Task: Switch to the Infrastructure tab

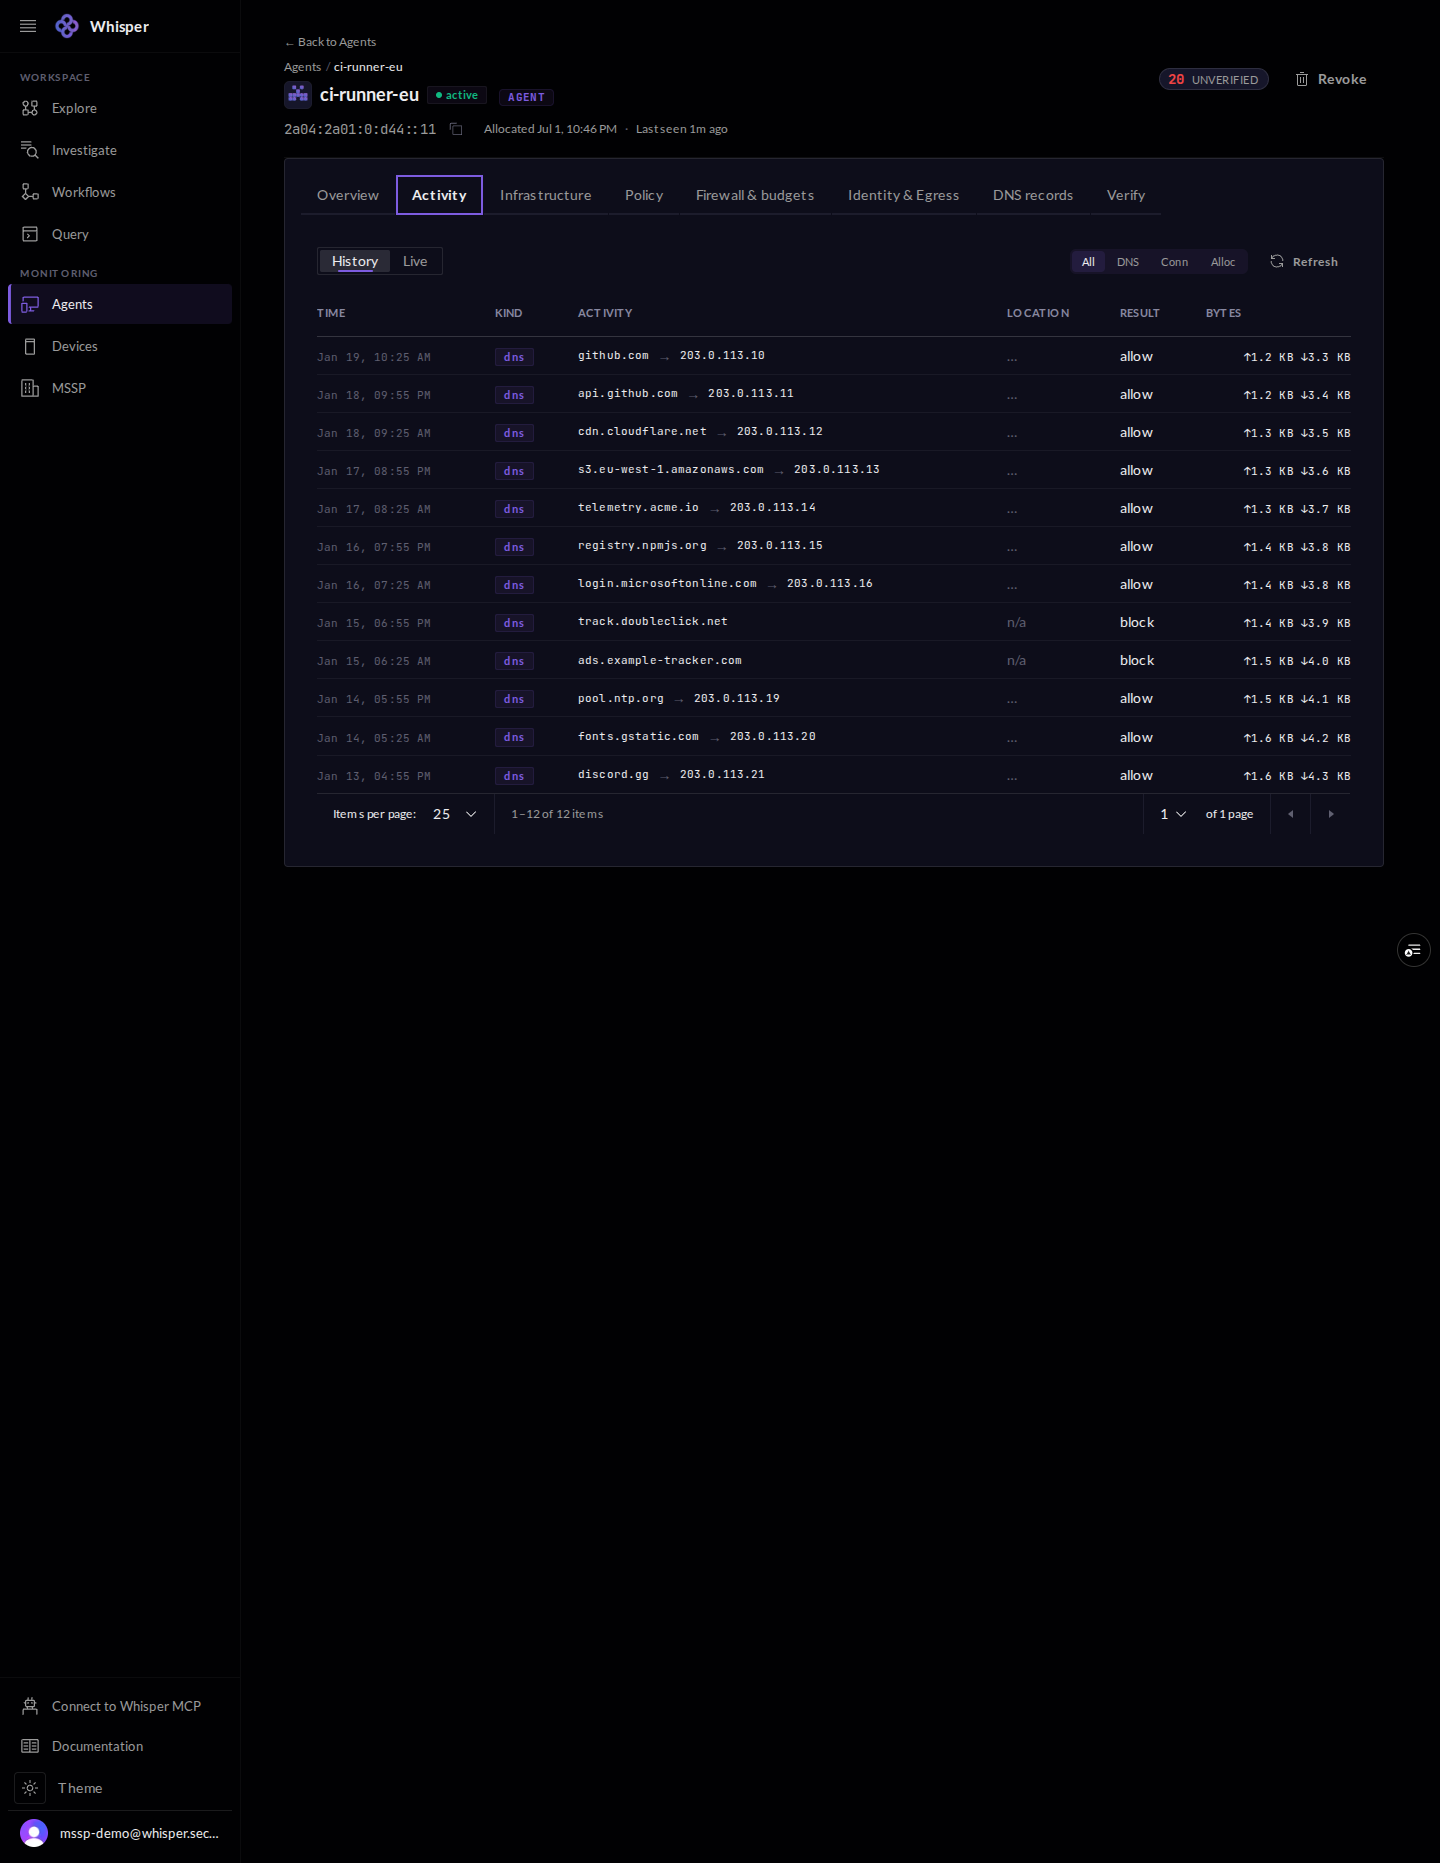Action: pos(545,195)
